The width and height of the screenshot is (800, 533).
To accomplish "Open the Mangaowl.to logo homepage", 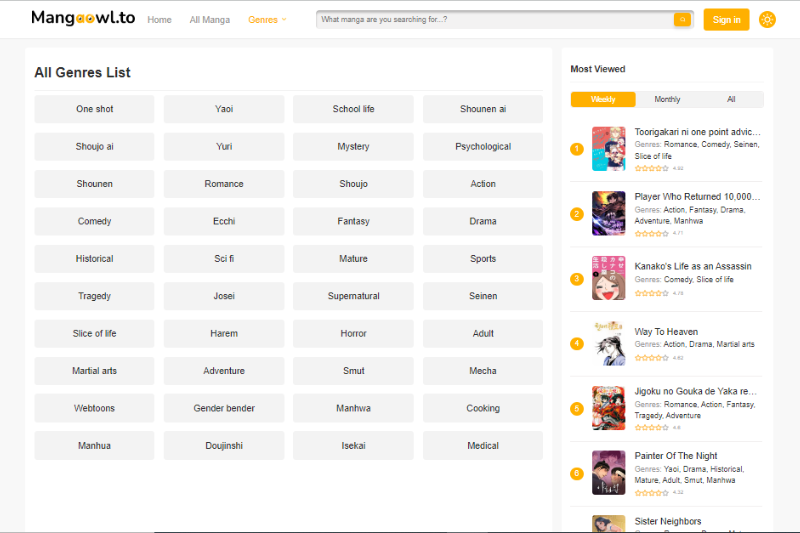I will (x=83, y=18).
